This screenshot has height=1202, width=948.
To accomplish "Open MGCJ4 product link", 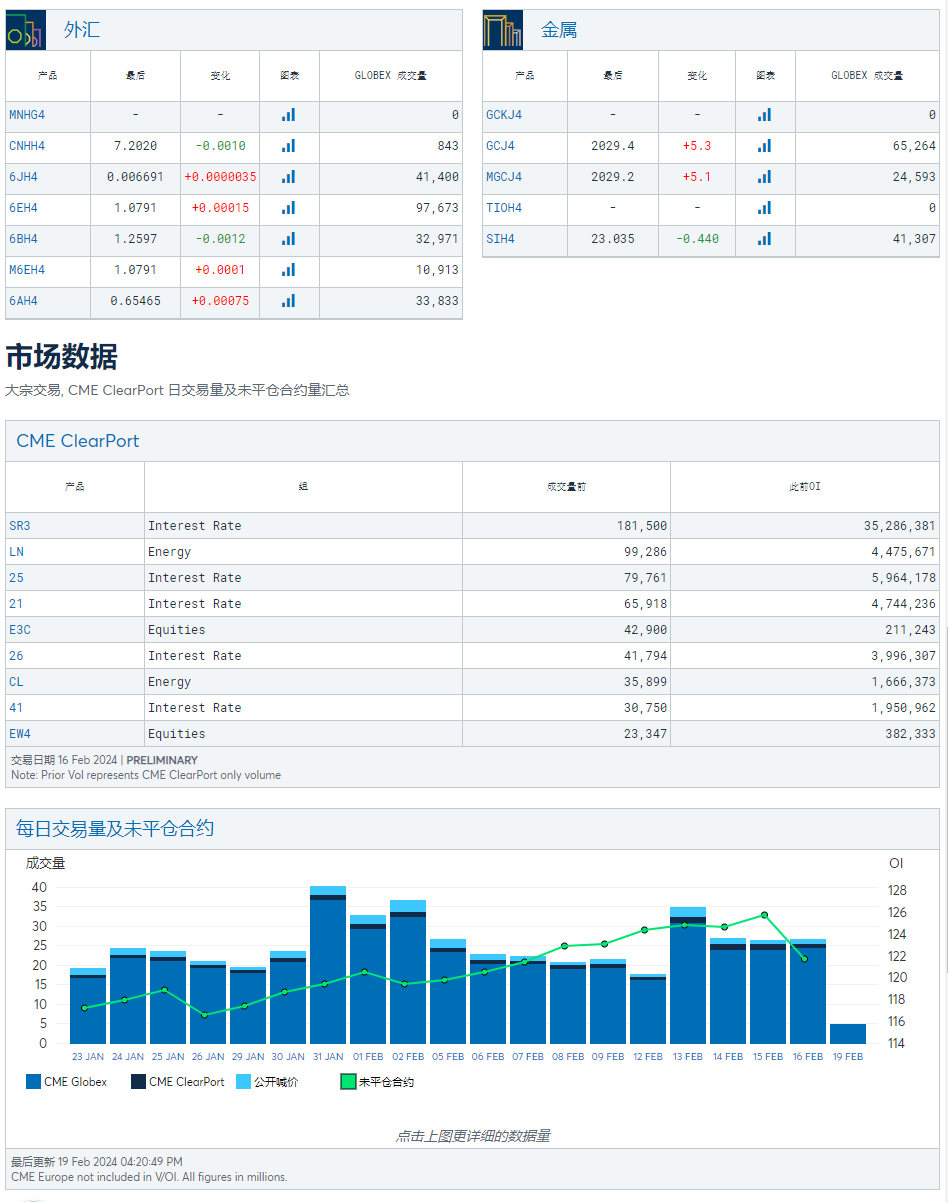I will [x=504, y=177].
